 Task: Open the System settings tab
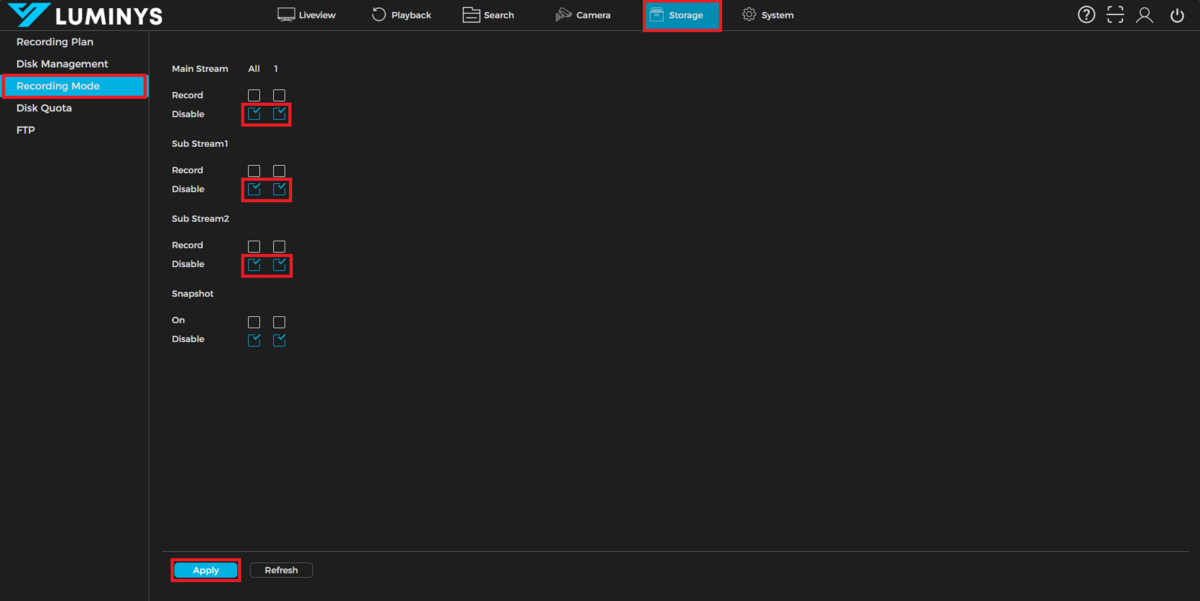pos(767,15)
